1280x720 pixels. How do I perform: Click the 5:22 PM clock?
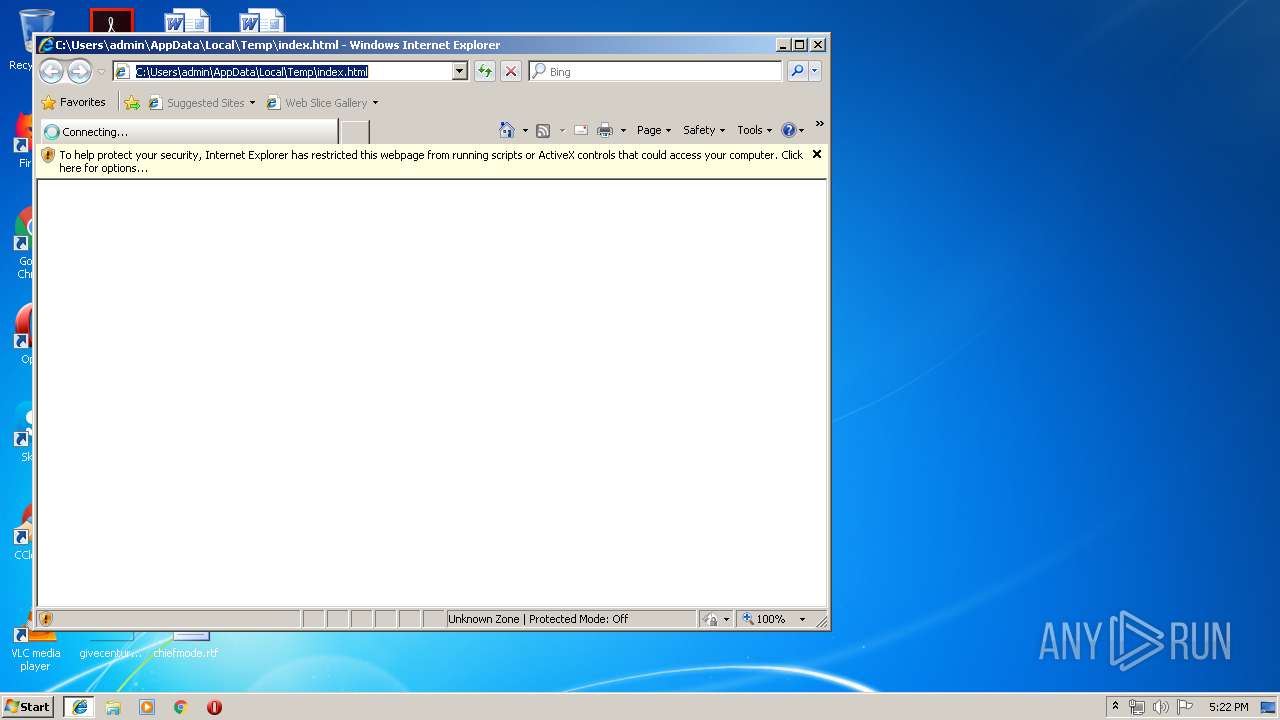[1228, 707]
